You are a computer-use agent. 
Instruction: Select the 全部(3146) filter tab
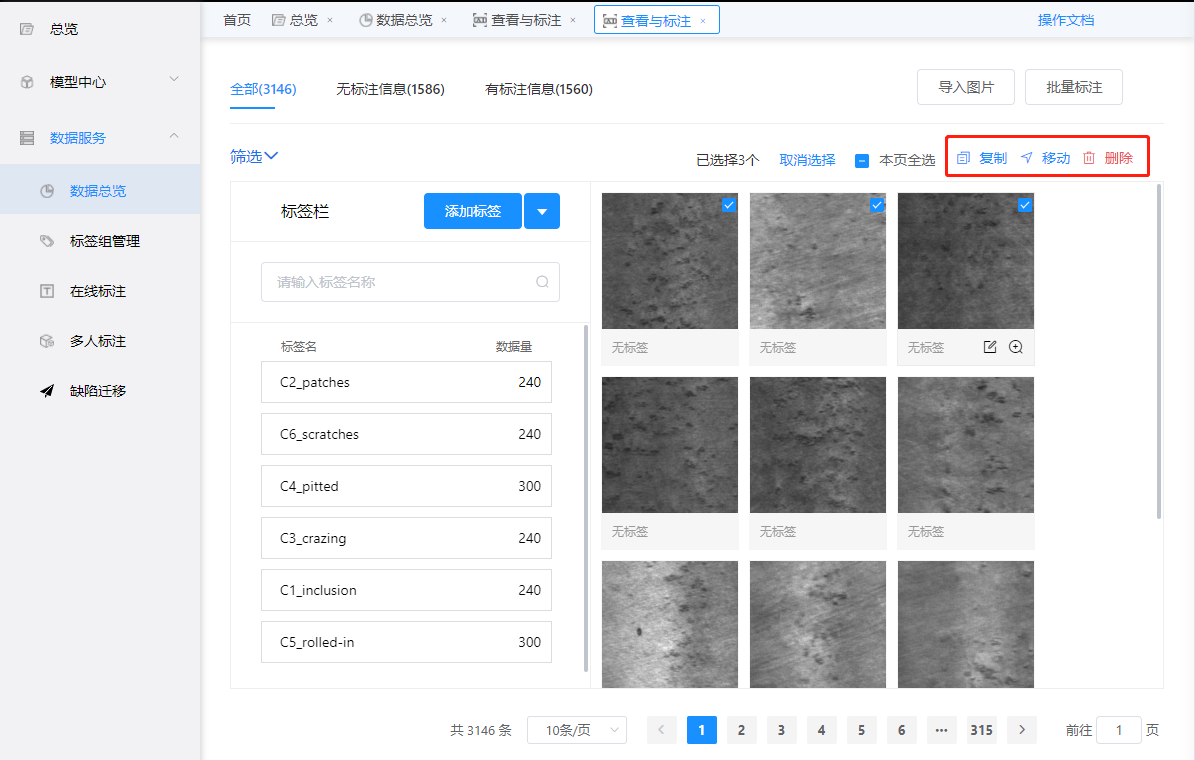(263, 89)
